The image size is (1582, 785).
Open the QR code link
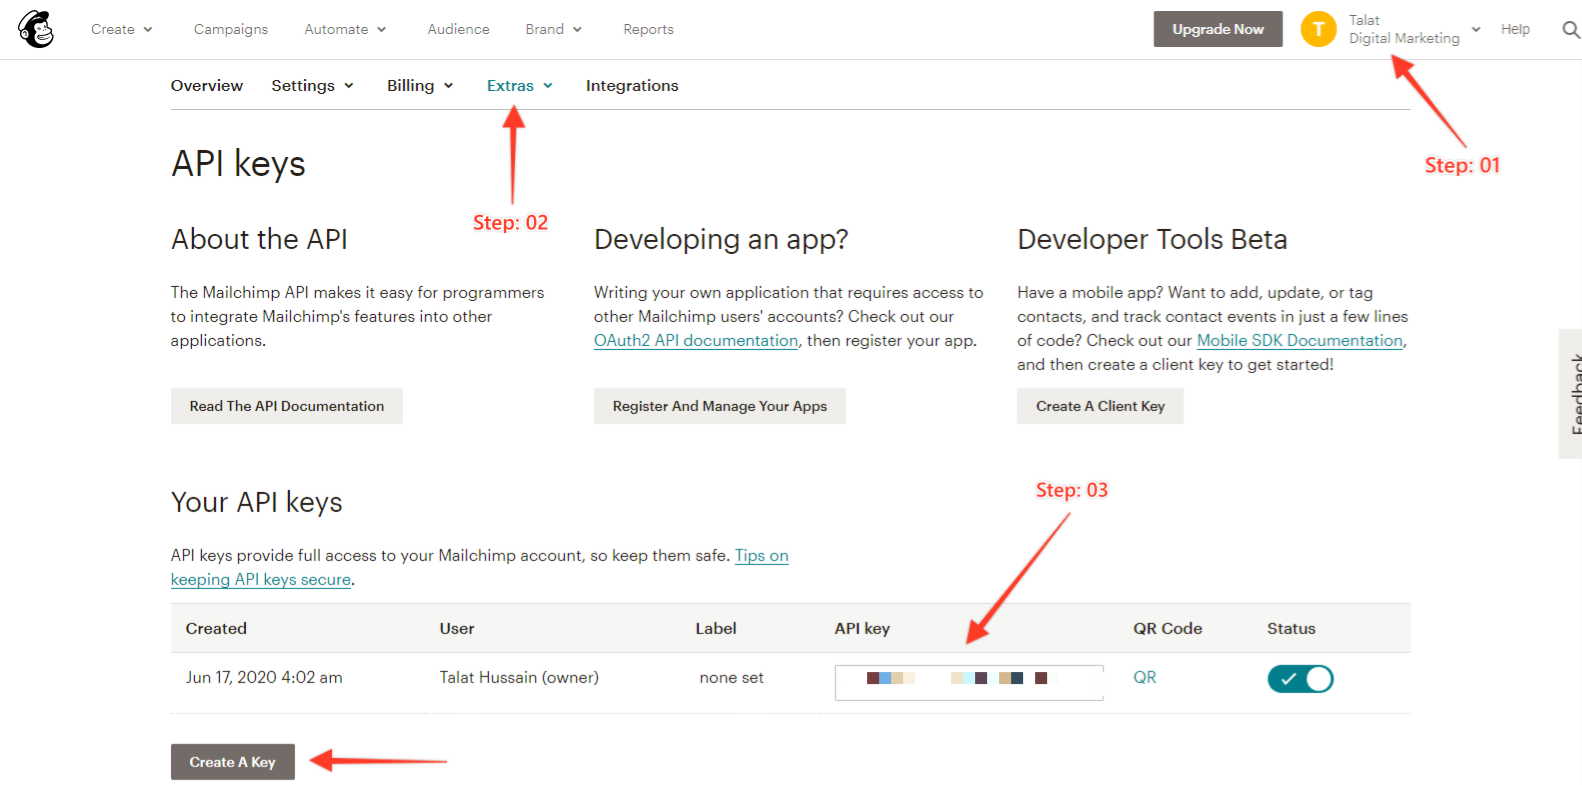(x=1145, y=678)
